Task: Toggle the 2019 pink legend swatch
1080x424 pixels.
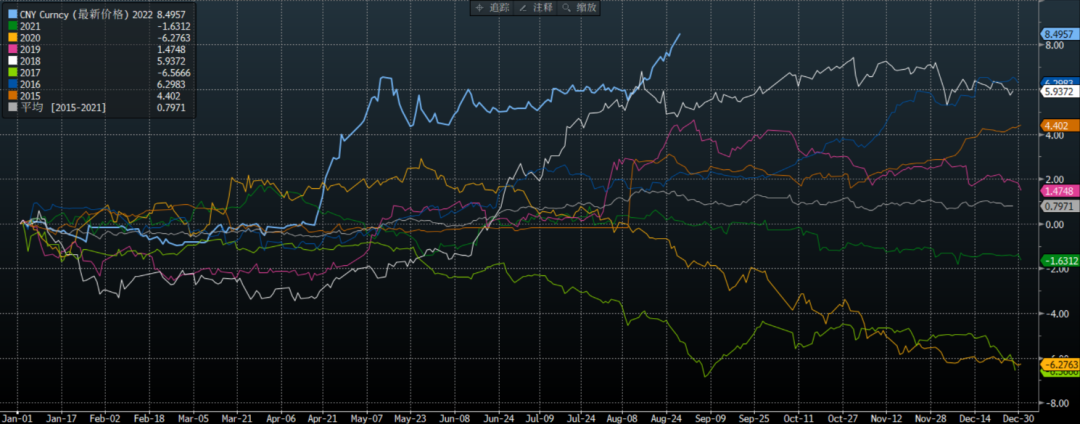Action: pyautogui.click(x=11, y=51)
